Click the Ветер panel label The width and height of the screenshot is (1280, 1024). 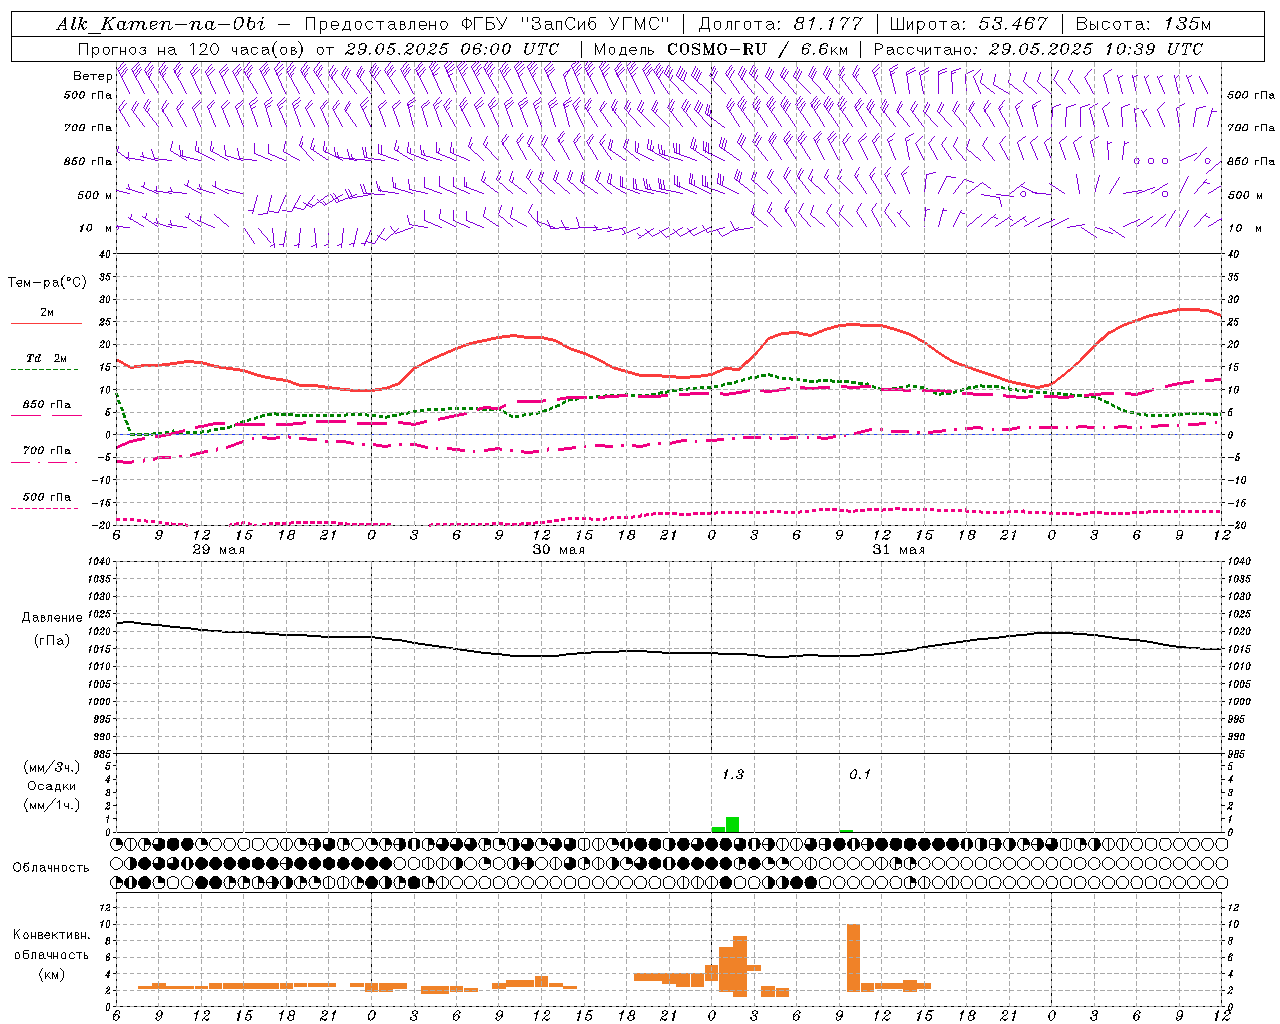tap(92, 76)
